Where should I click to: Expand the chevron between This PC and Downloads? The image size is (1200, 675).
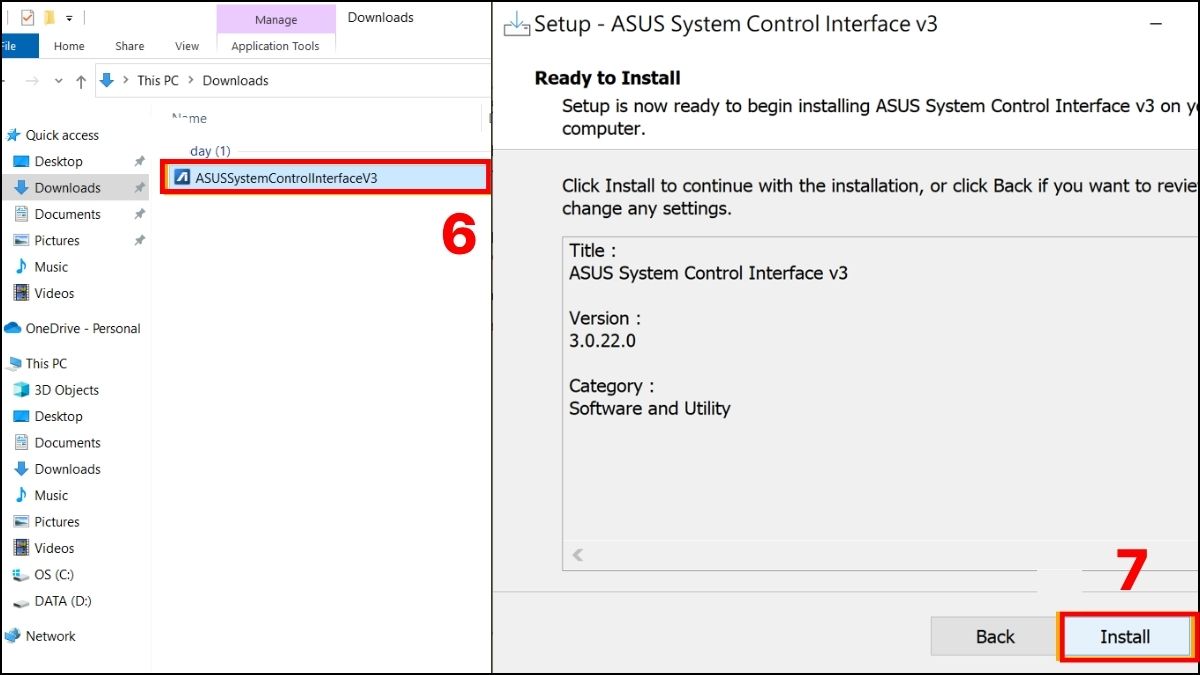192,81
